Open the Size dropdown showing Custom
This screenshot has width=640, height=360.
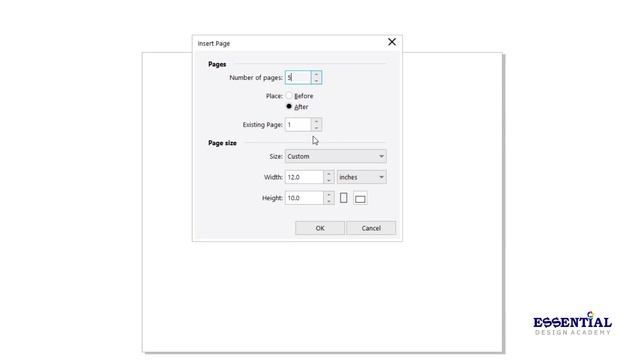click(x=336, y=156)
